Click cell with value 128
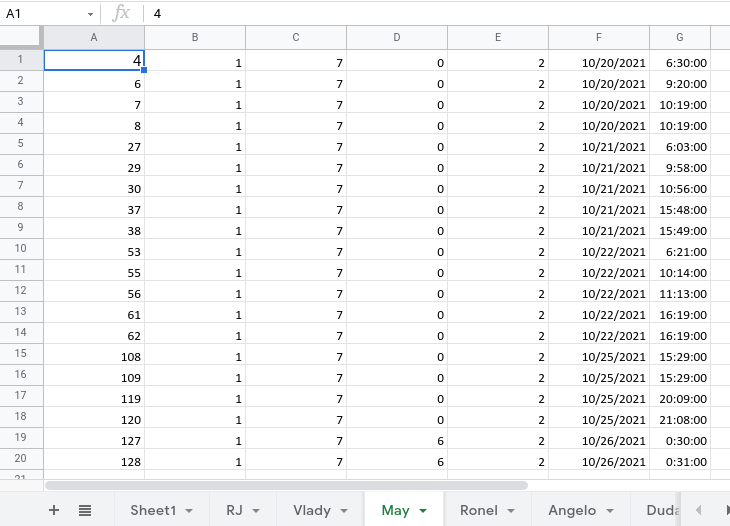 [94, 459]
